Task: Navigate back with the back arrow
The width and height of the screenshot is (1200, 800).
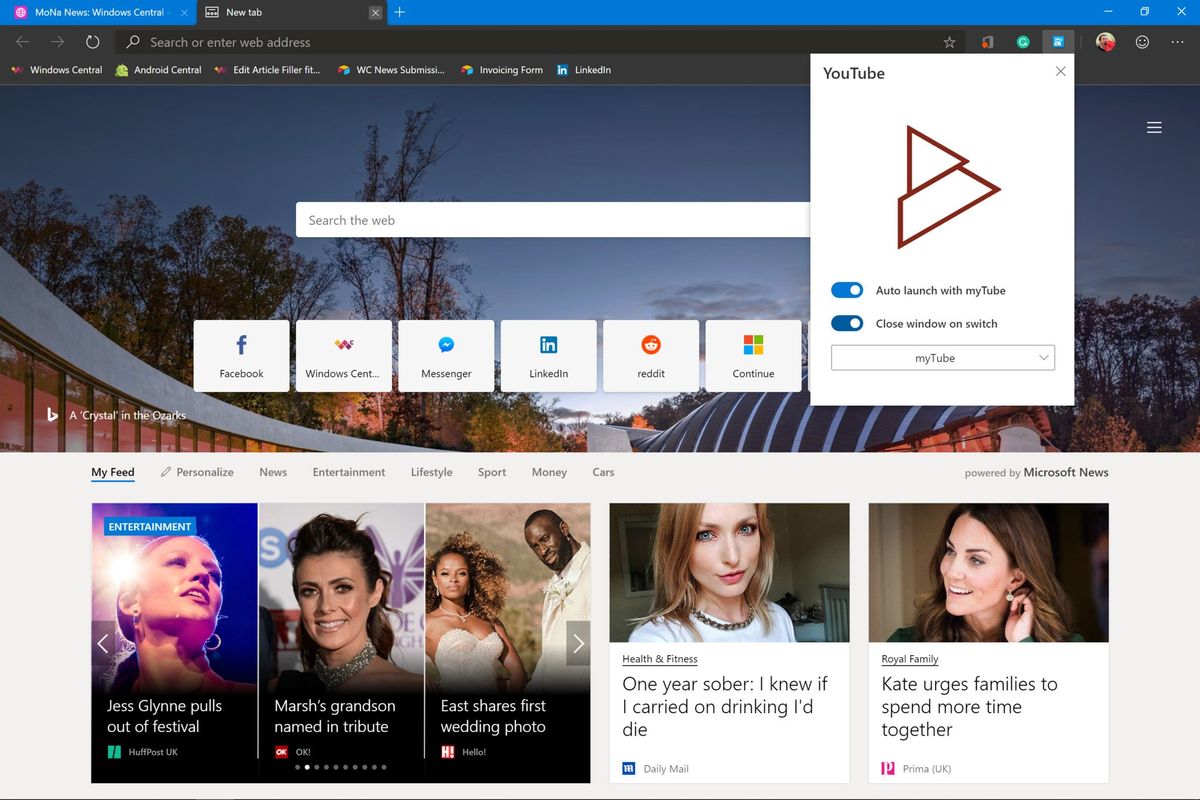Action: 21,42
